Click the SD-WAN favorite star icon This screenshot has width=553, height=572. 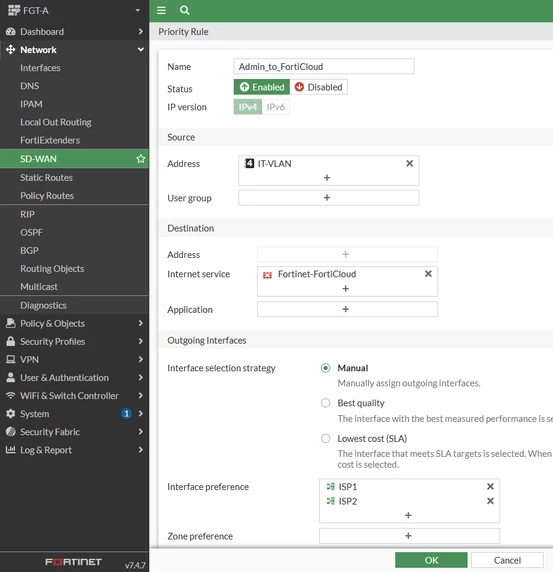click(140, 159)
